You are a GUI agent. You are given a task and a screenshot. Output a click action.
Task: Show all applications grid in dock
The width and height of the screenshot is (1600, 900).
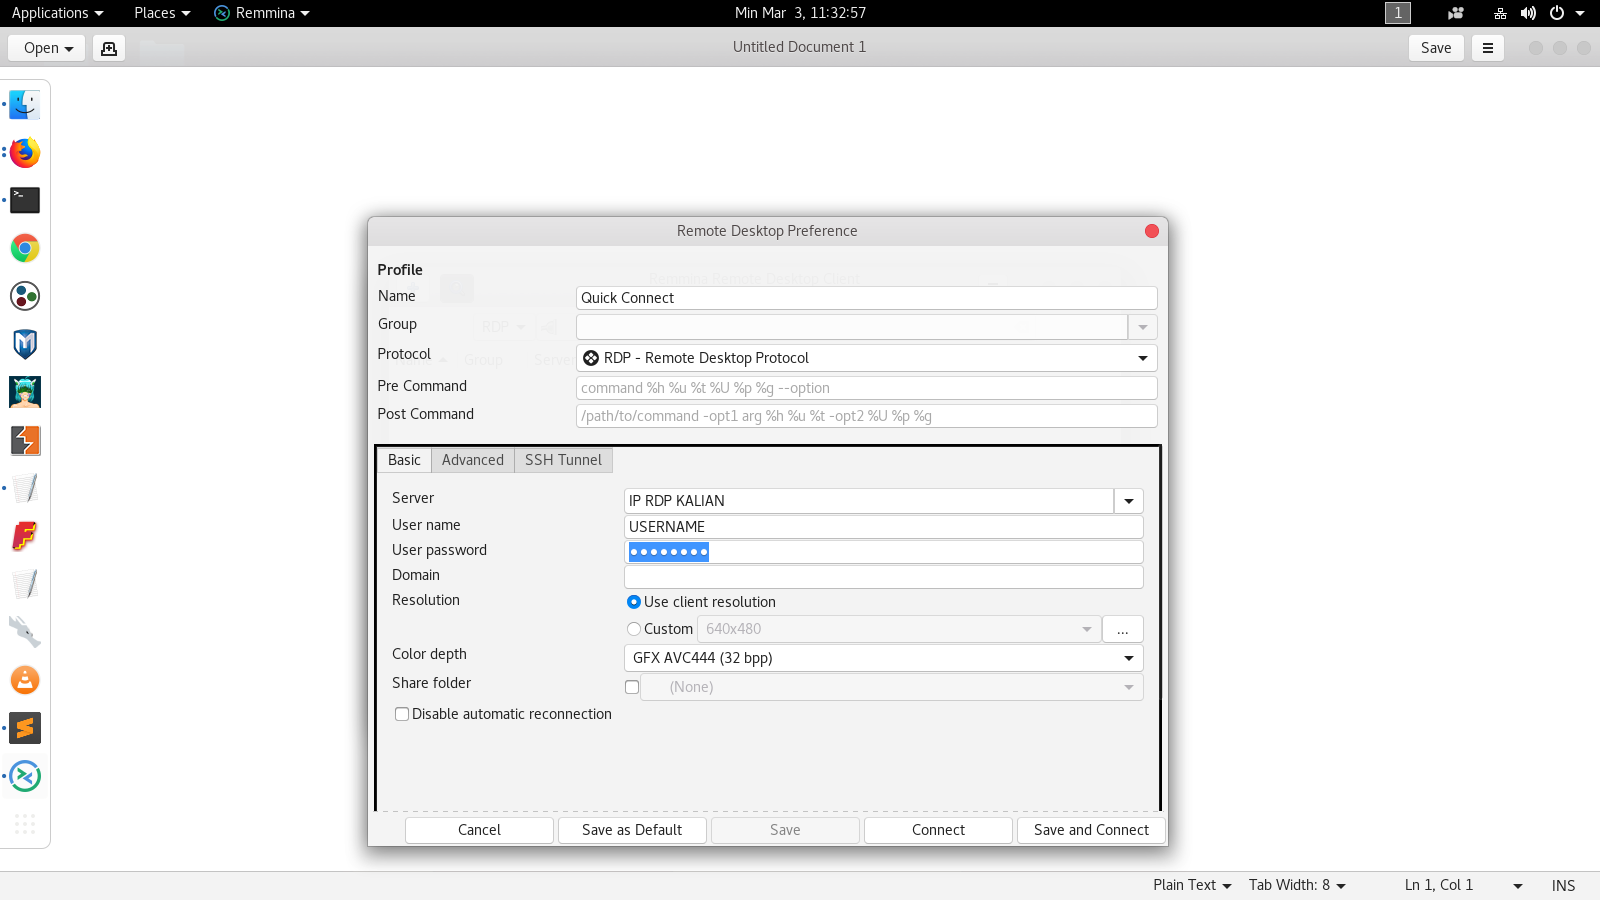[x=25, y=824]
